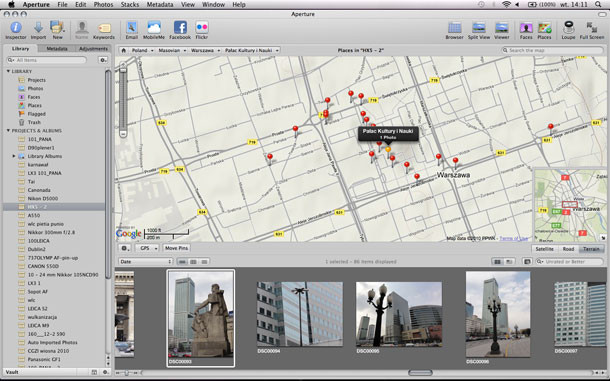Open the Window menu
The width and height of the screenshot is (610, 381).
pos(213,5)
